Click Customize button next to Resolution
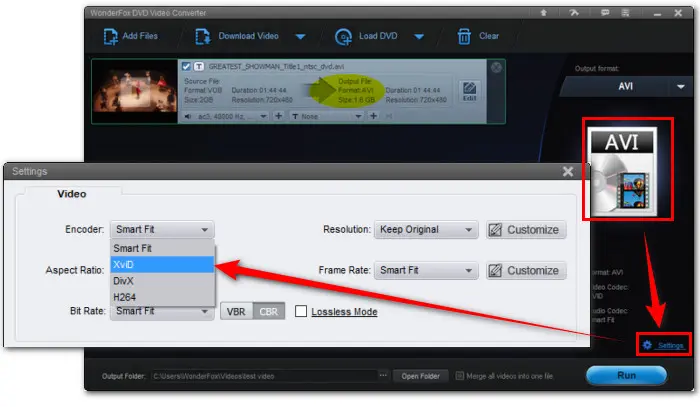Image resolution: width=700 pixels, height=407 pixels. point(526,230)
